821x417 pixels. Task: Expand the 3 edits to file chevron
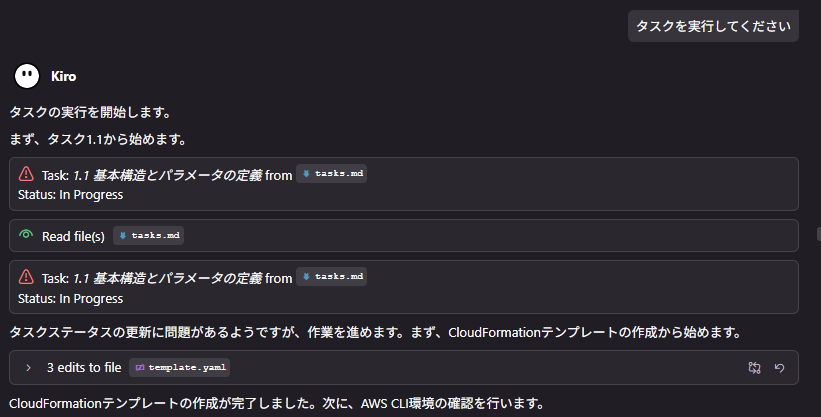click(x=28, y=367)
